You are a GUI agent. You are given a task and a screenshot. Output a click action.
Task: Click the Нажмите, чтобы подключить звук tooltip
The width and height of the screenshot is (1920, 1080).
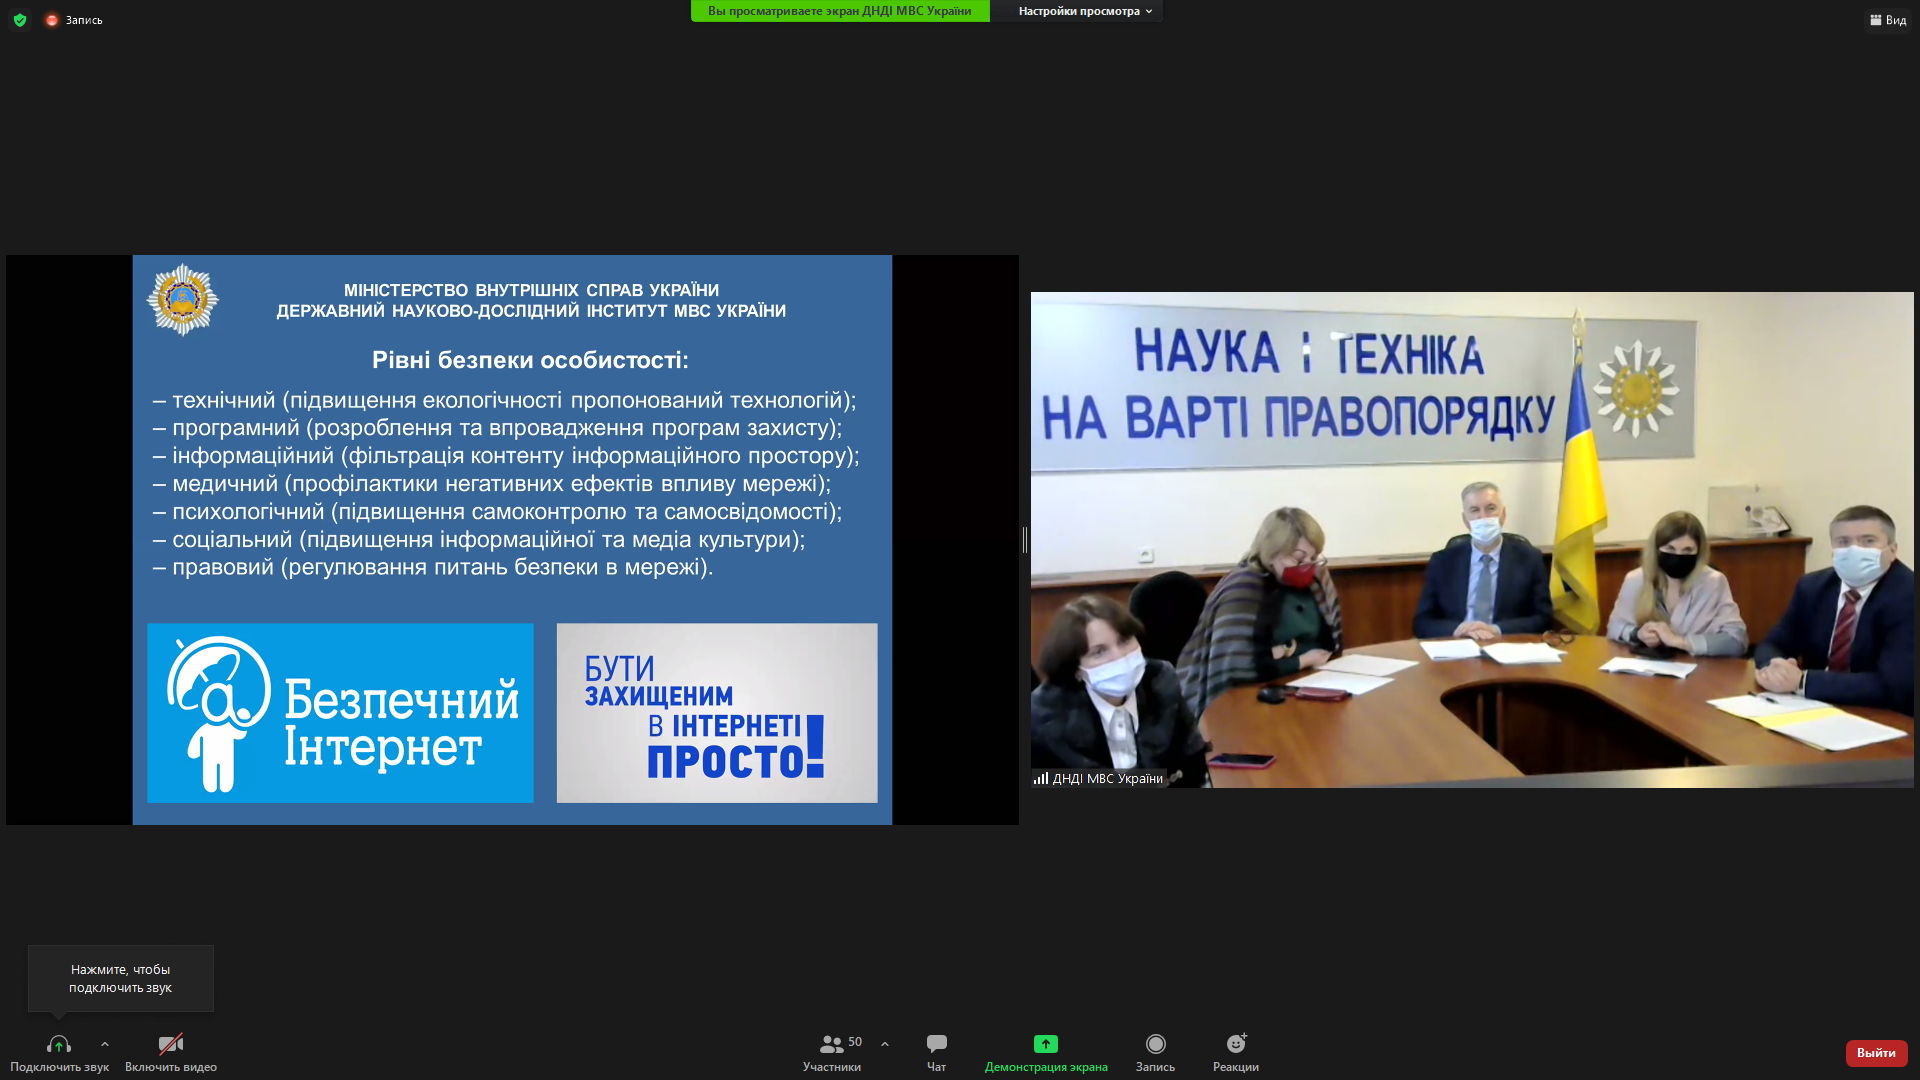click(120, 978)
